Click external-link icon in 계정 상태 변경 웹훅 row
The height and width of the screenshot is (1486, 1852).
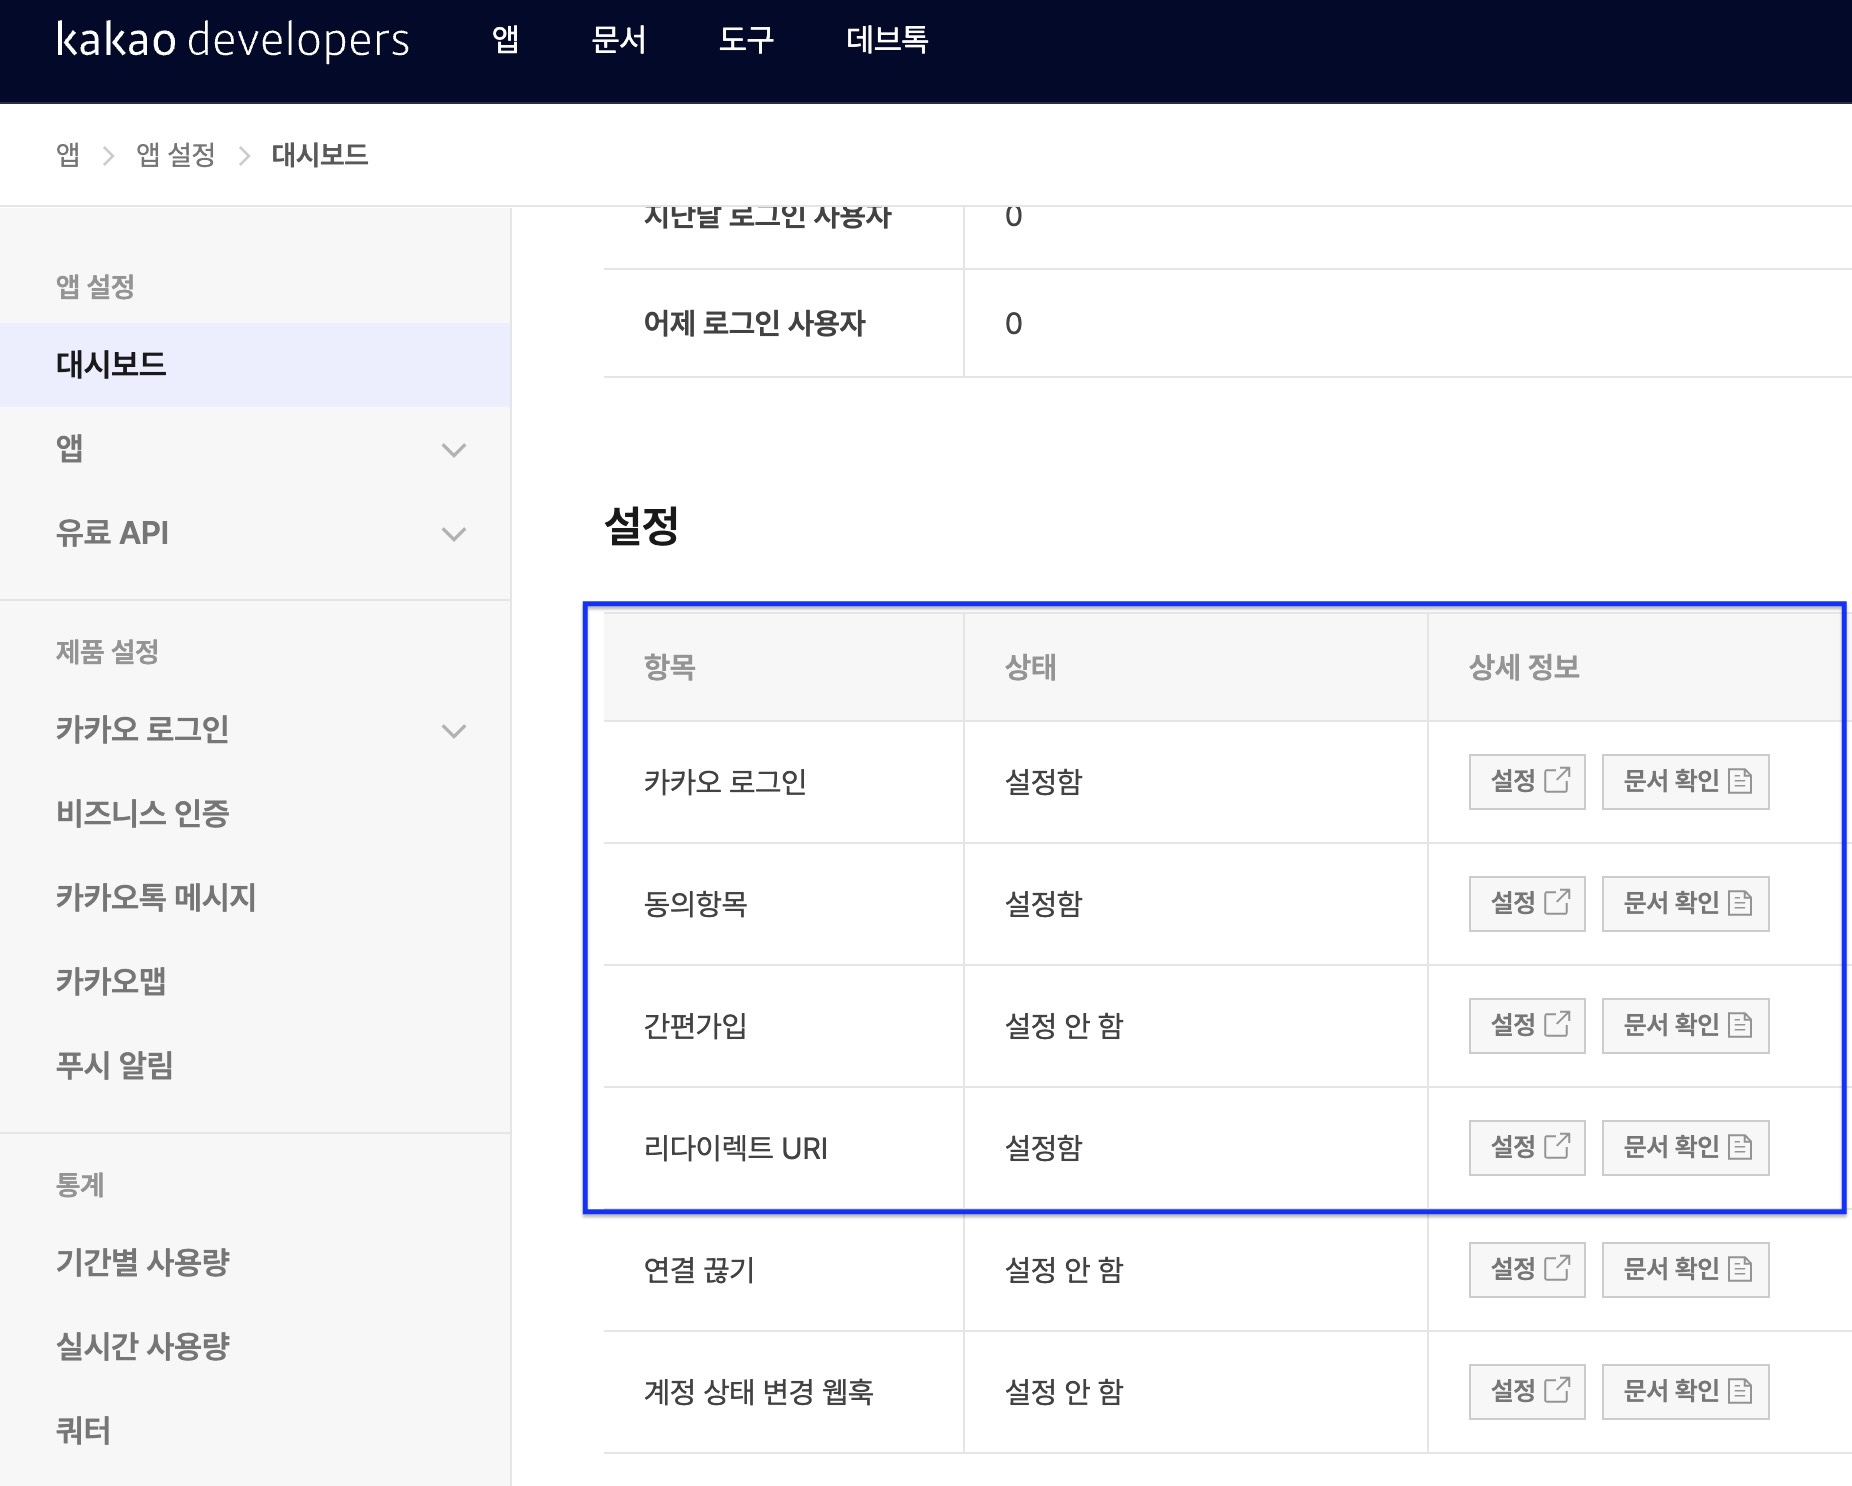[x=1557, y=1390]
